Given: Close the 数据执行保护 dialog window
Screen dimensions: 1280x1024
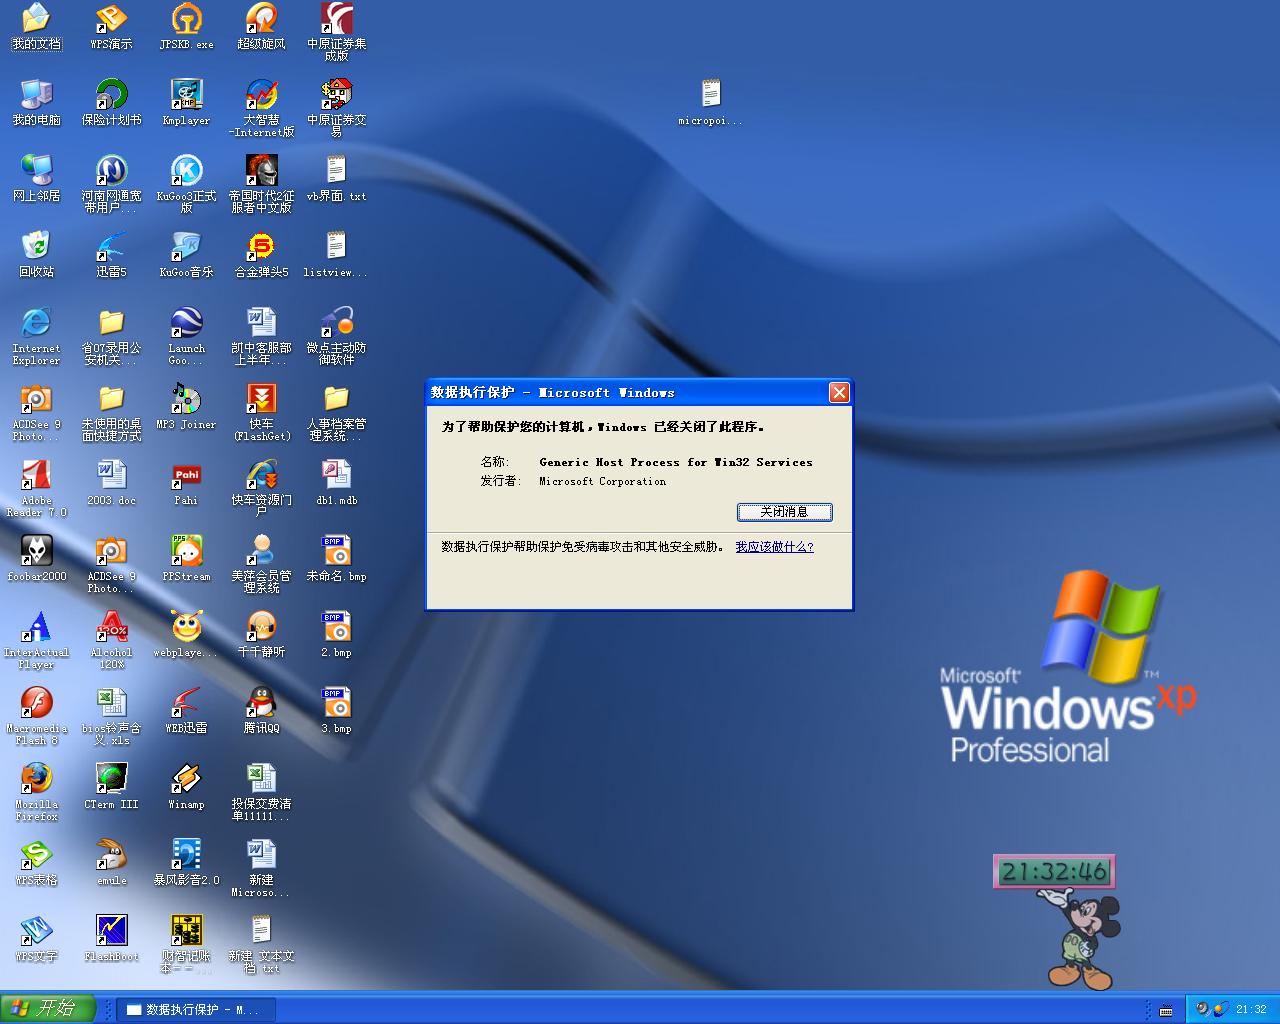Looking at the screenshot, I should point(839,392).
